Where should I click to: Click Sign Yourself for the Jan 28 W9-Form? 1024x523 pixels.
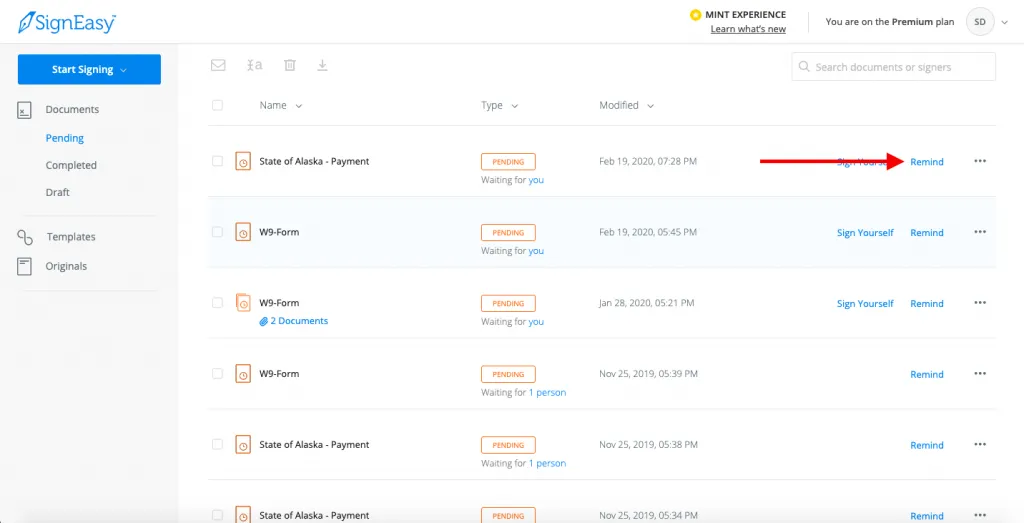(x=865, y=304)
